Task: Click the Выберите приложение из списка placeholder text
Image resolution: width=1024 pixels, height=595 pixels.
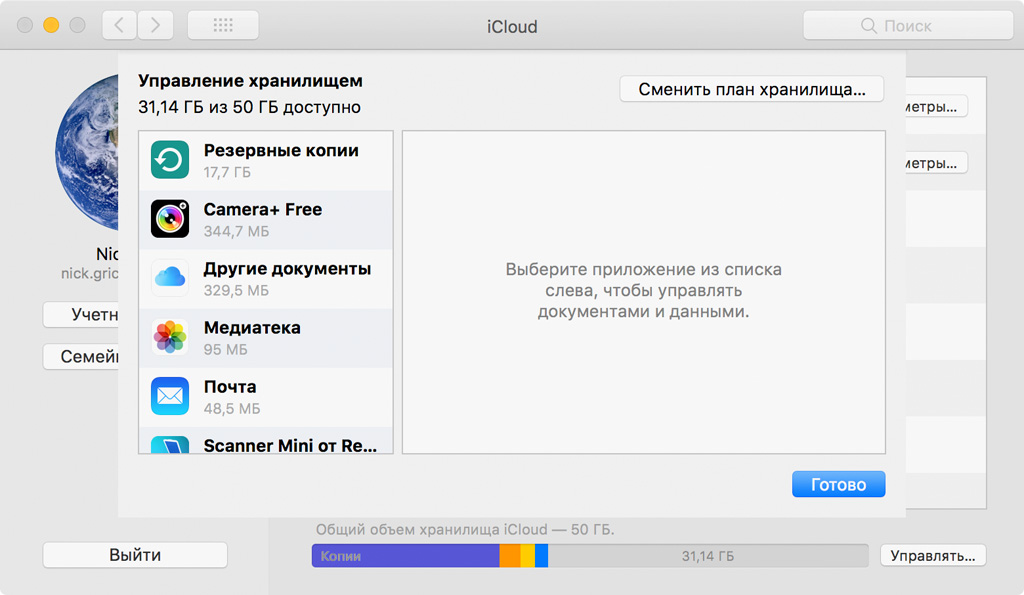Action: click(643, 290)
